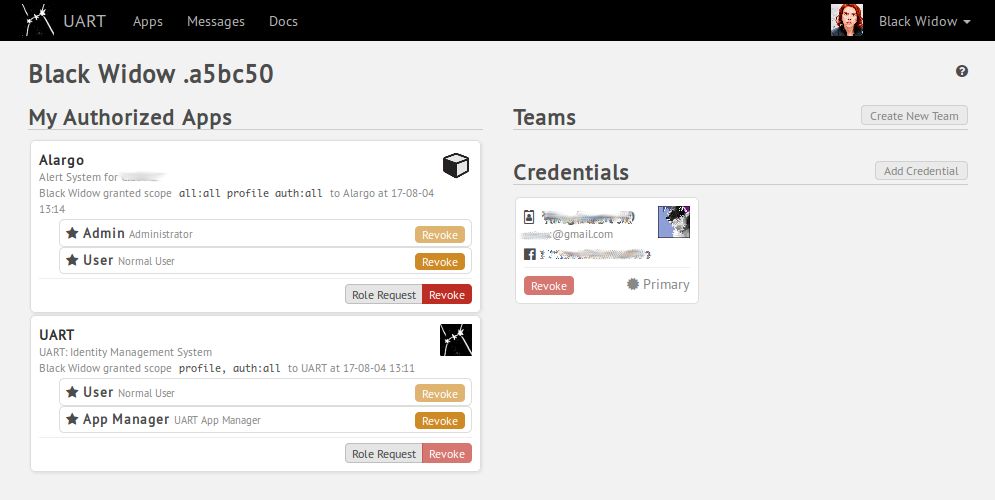Revoke the credential in Credentials card

tap(549, 286)
